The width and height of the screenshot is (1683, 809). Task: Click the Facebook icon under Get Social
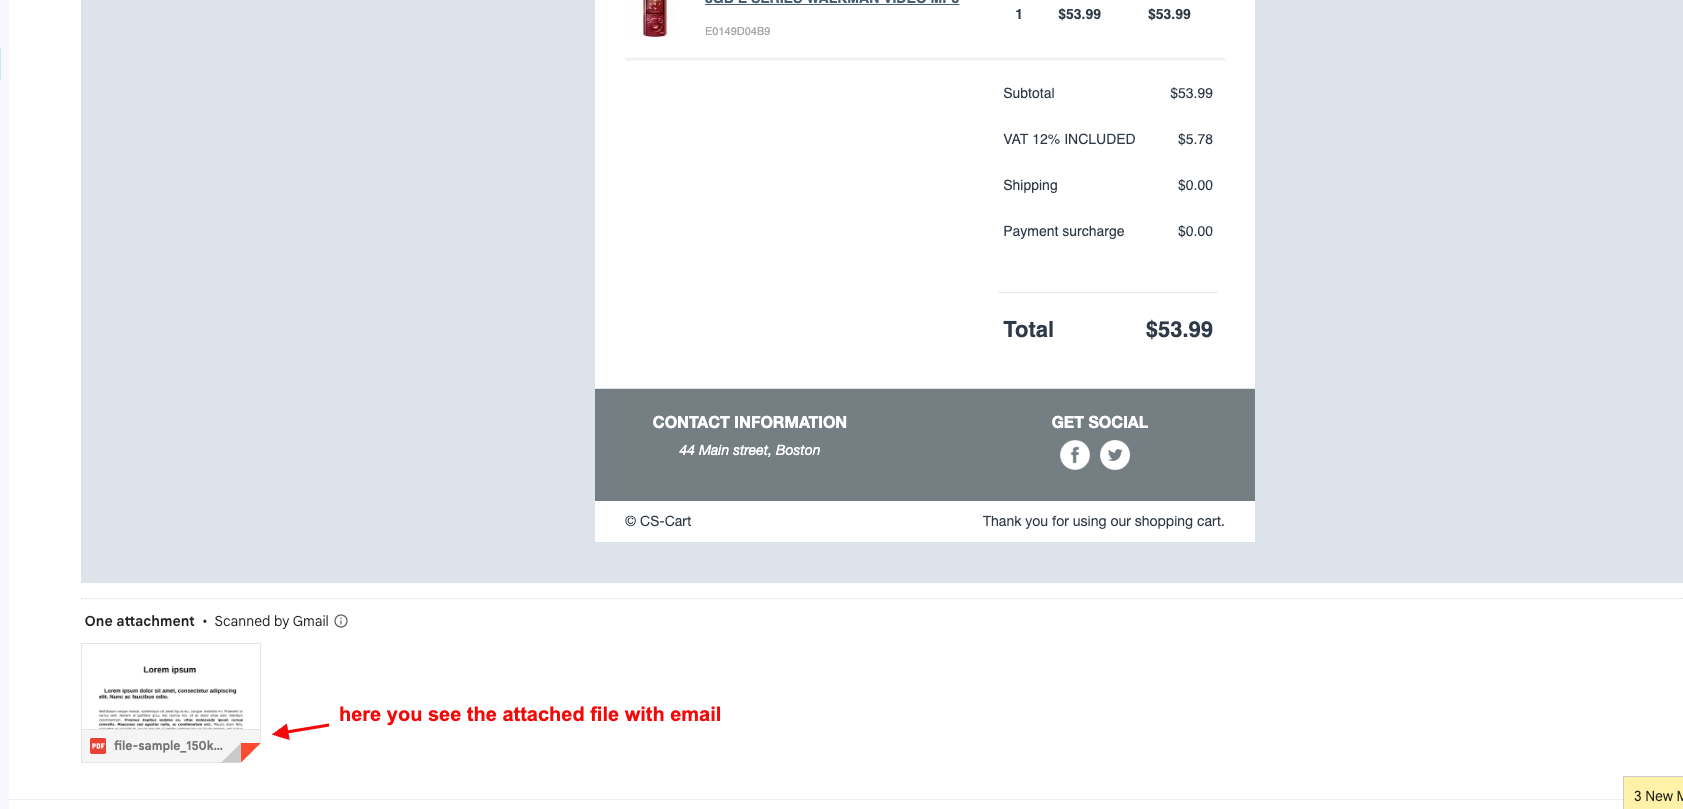1074,455
